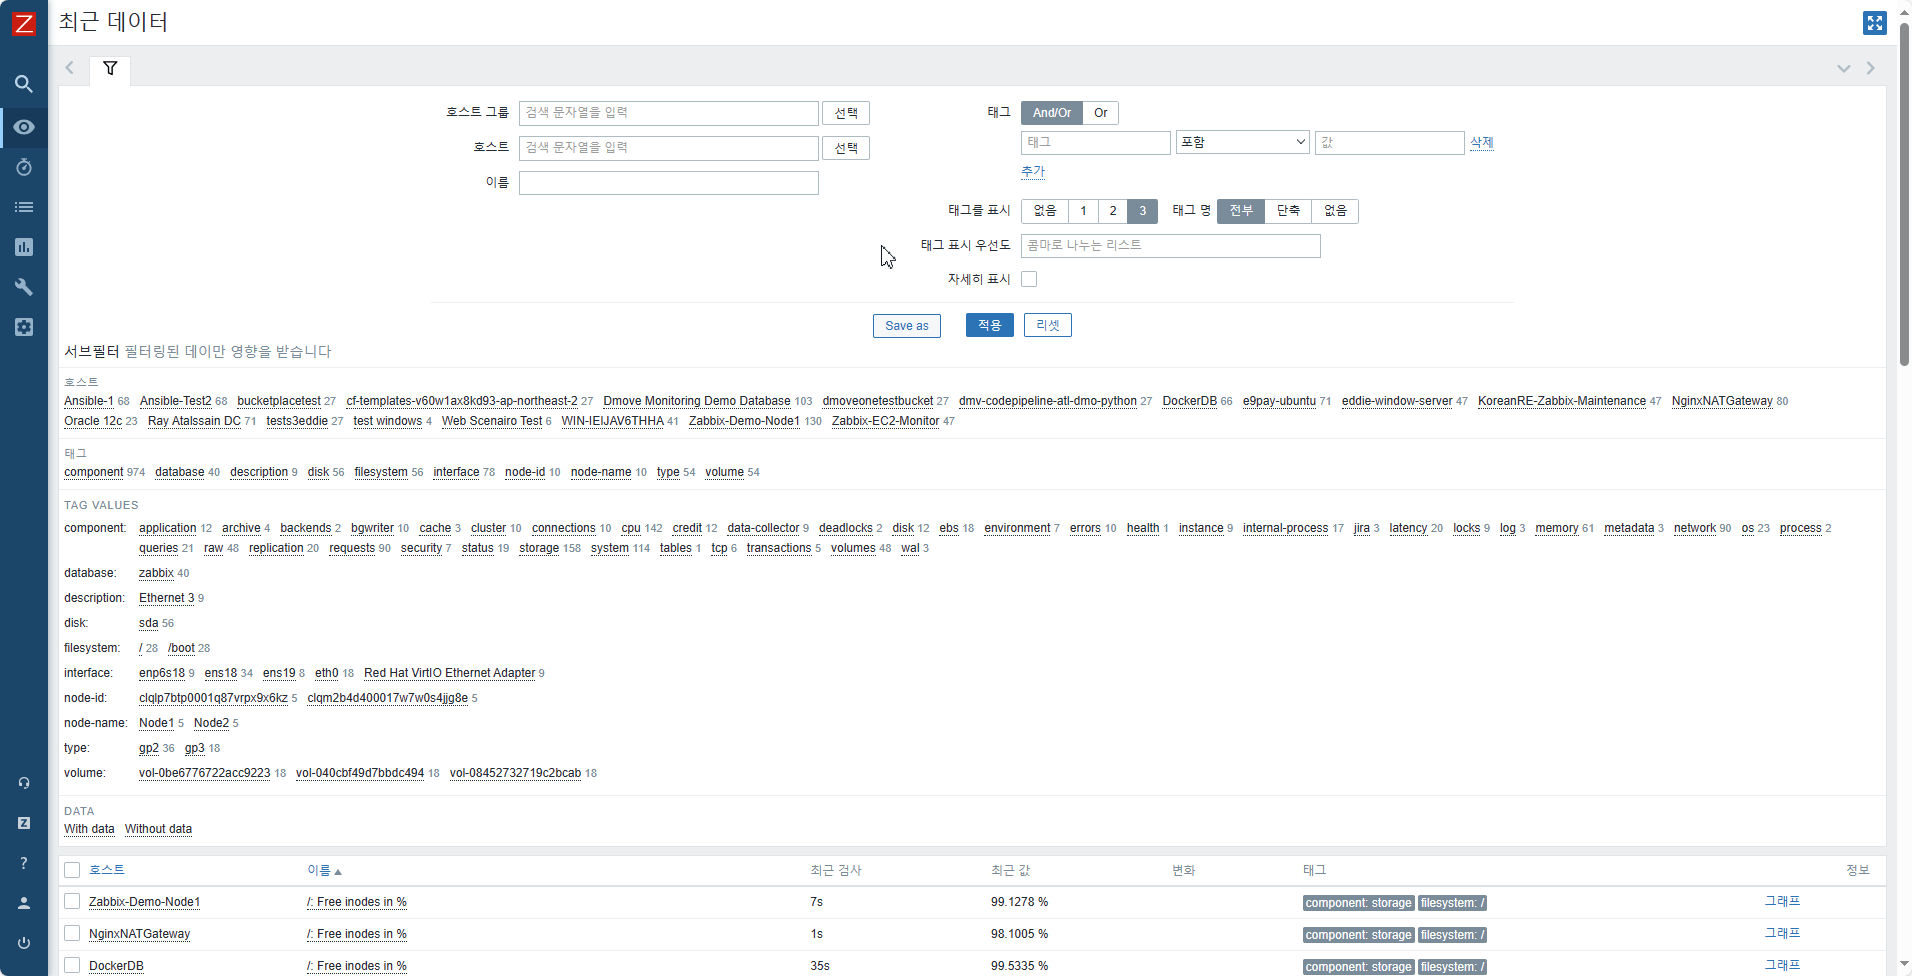Open the Reports chart icon menu

[24, 247]
